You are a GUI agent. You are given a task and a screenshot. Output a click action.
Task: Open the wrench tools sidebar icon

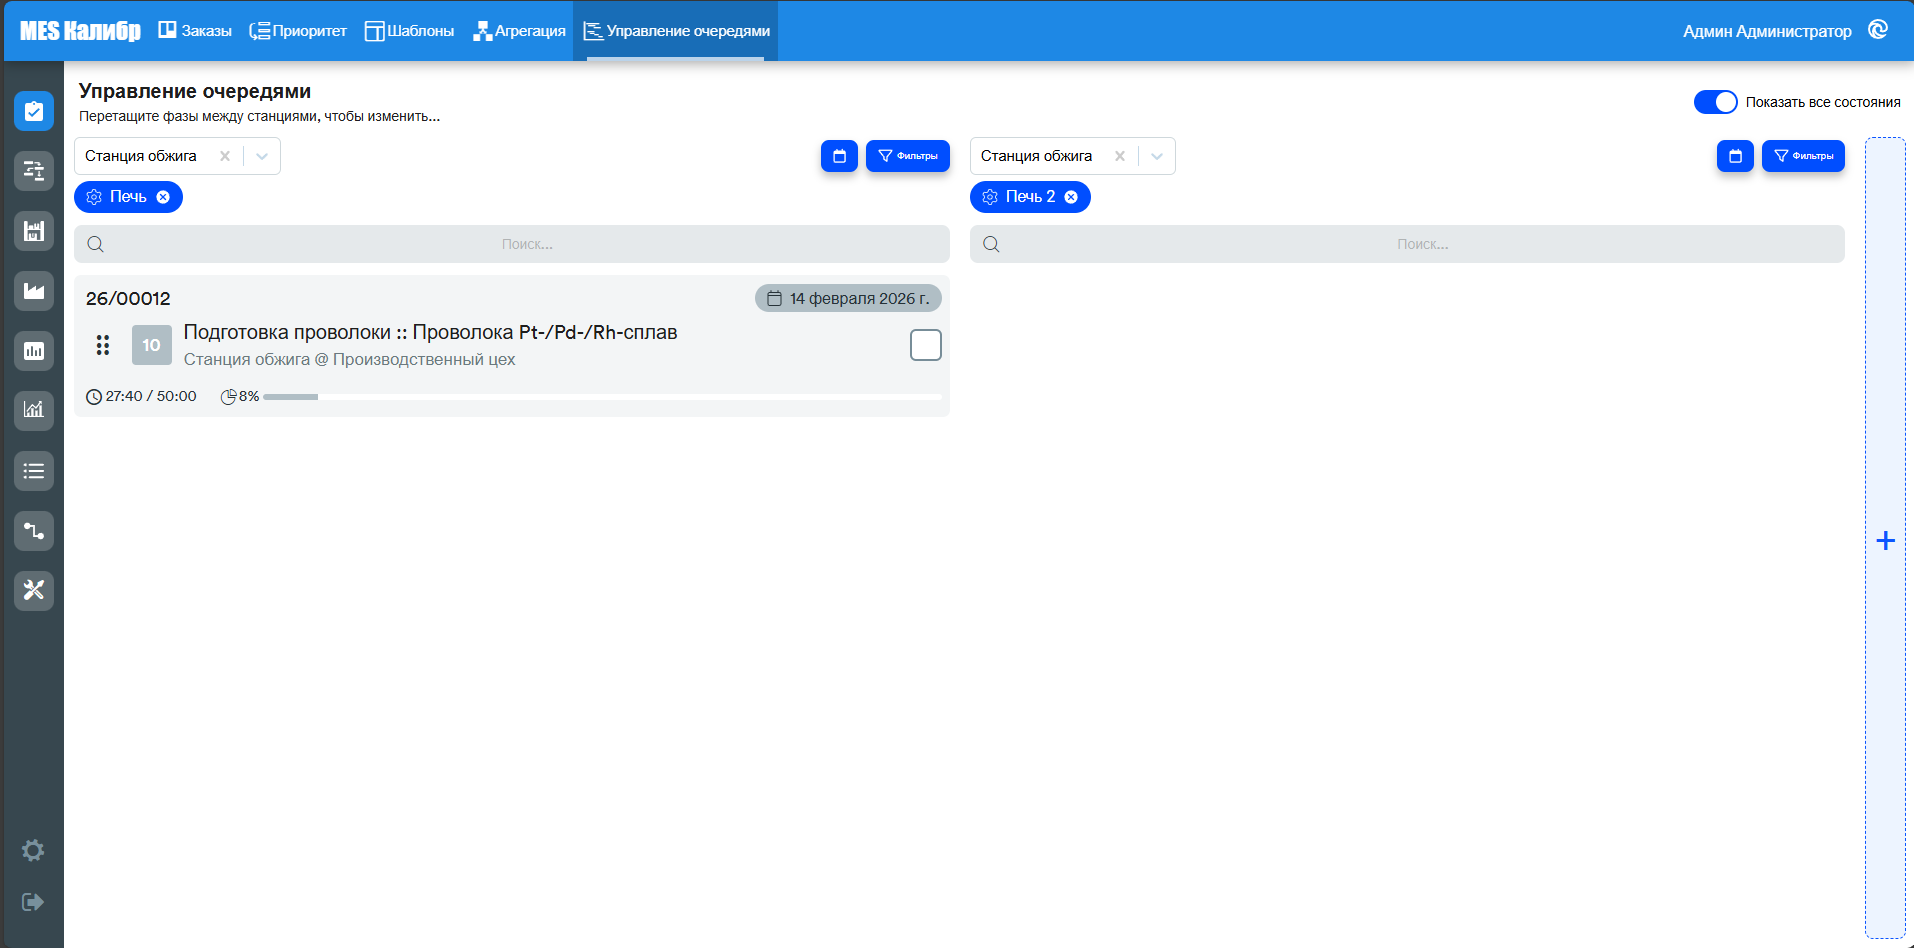coord(34,591)
